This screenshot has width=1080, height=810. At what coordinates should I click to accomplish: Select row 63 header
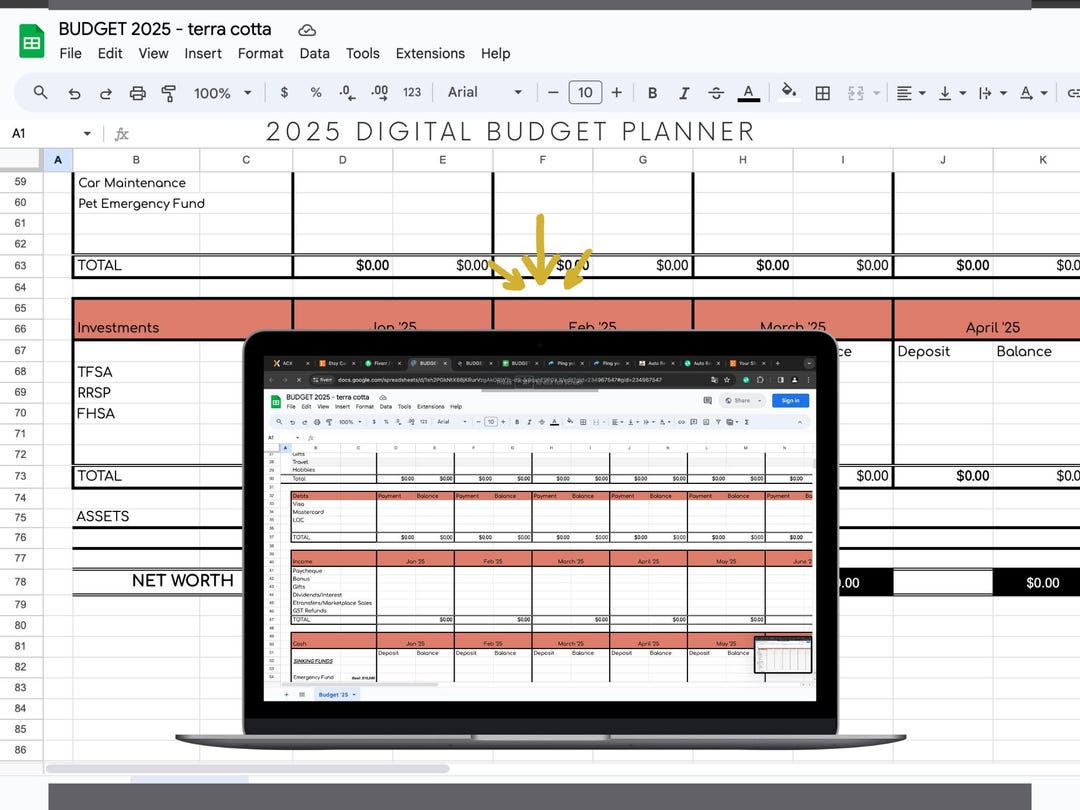click(x=21, y=266)
